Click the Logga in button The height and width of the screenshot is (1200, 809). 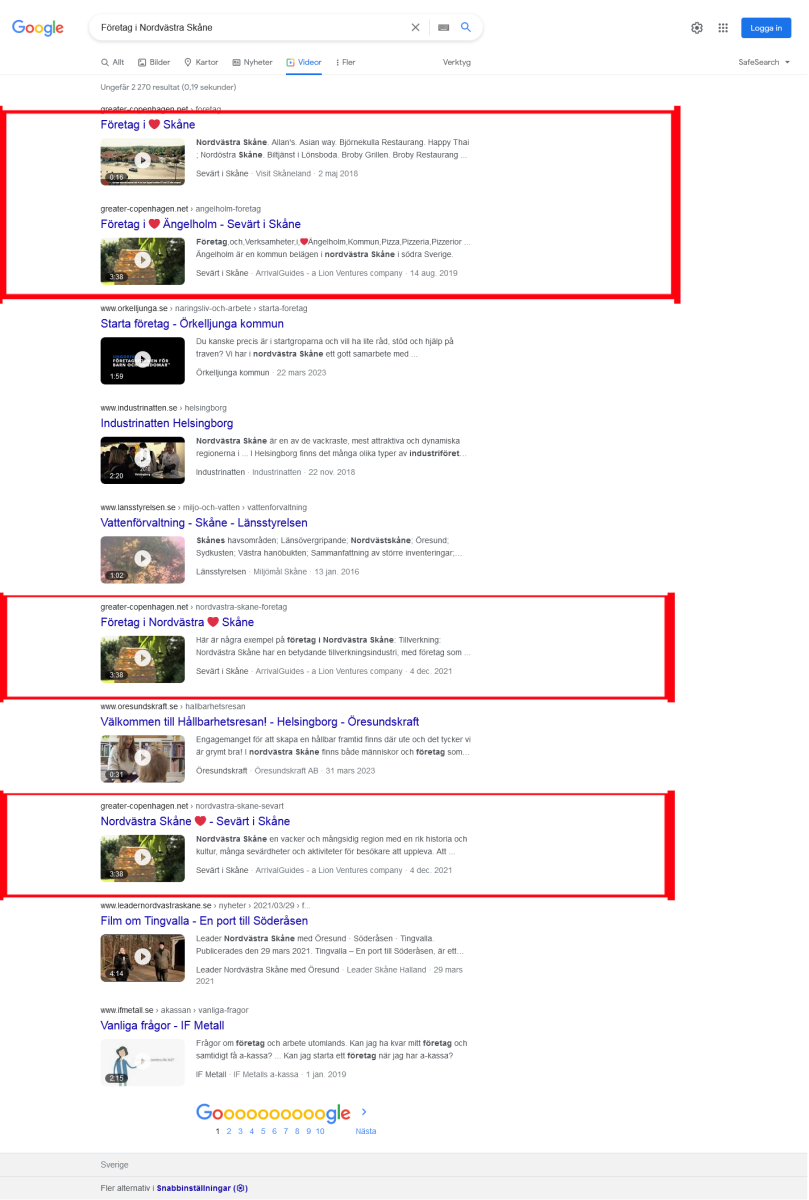(x=766, y=28)
